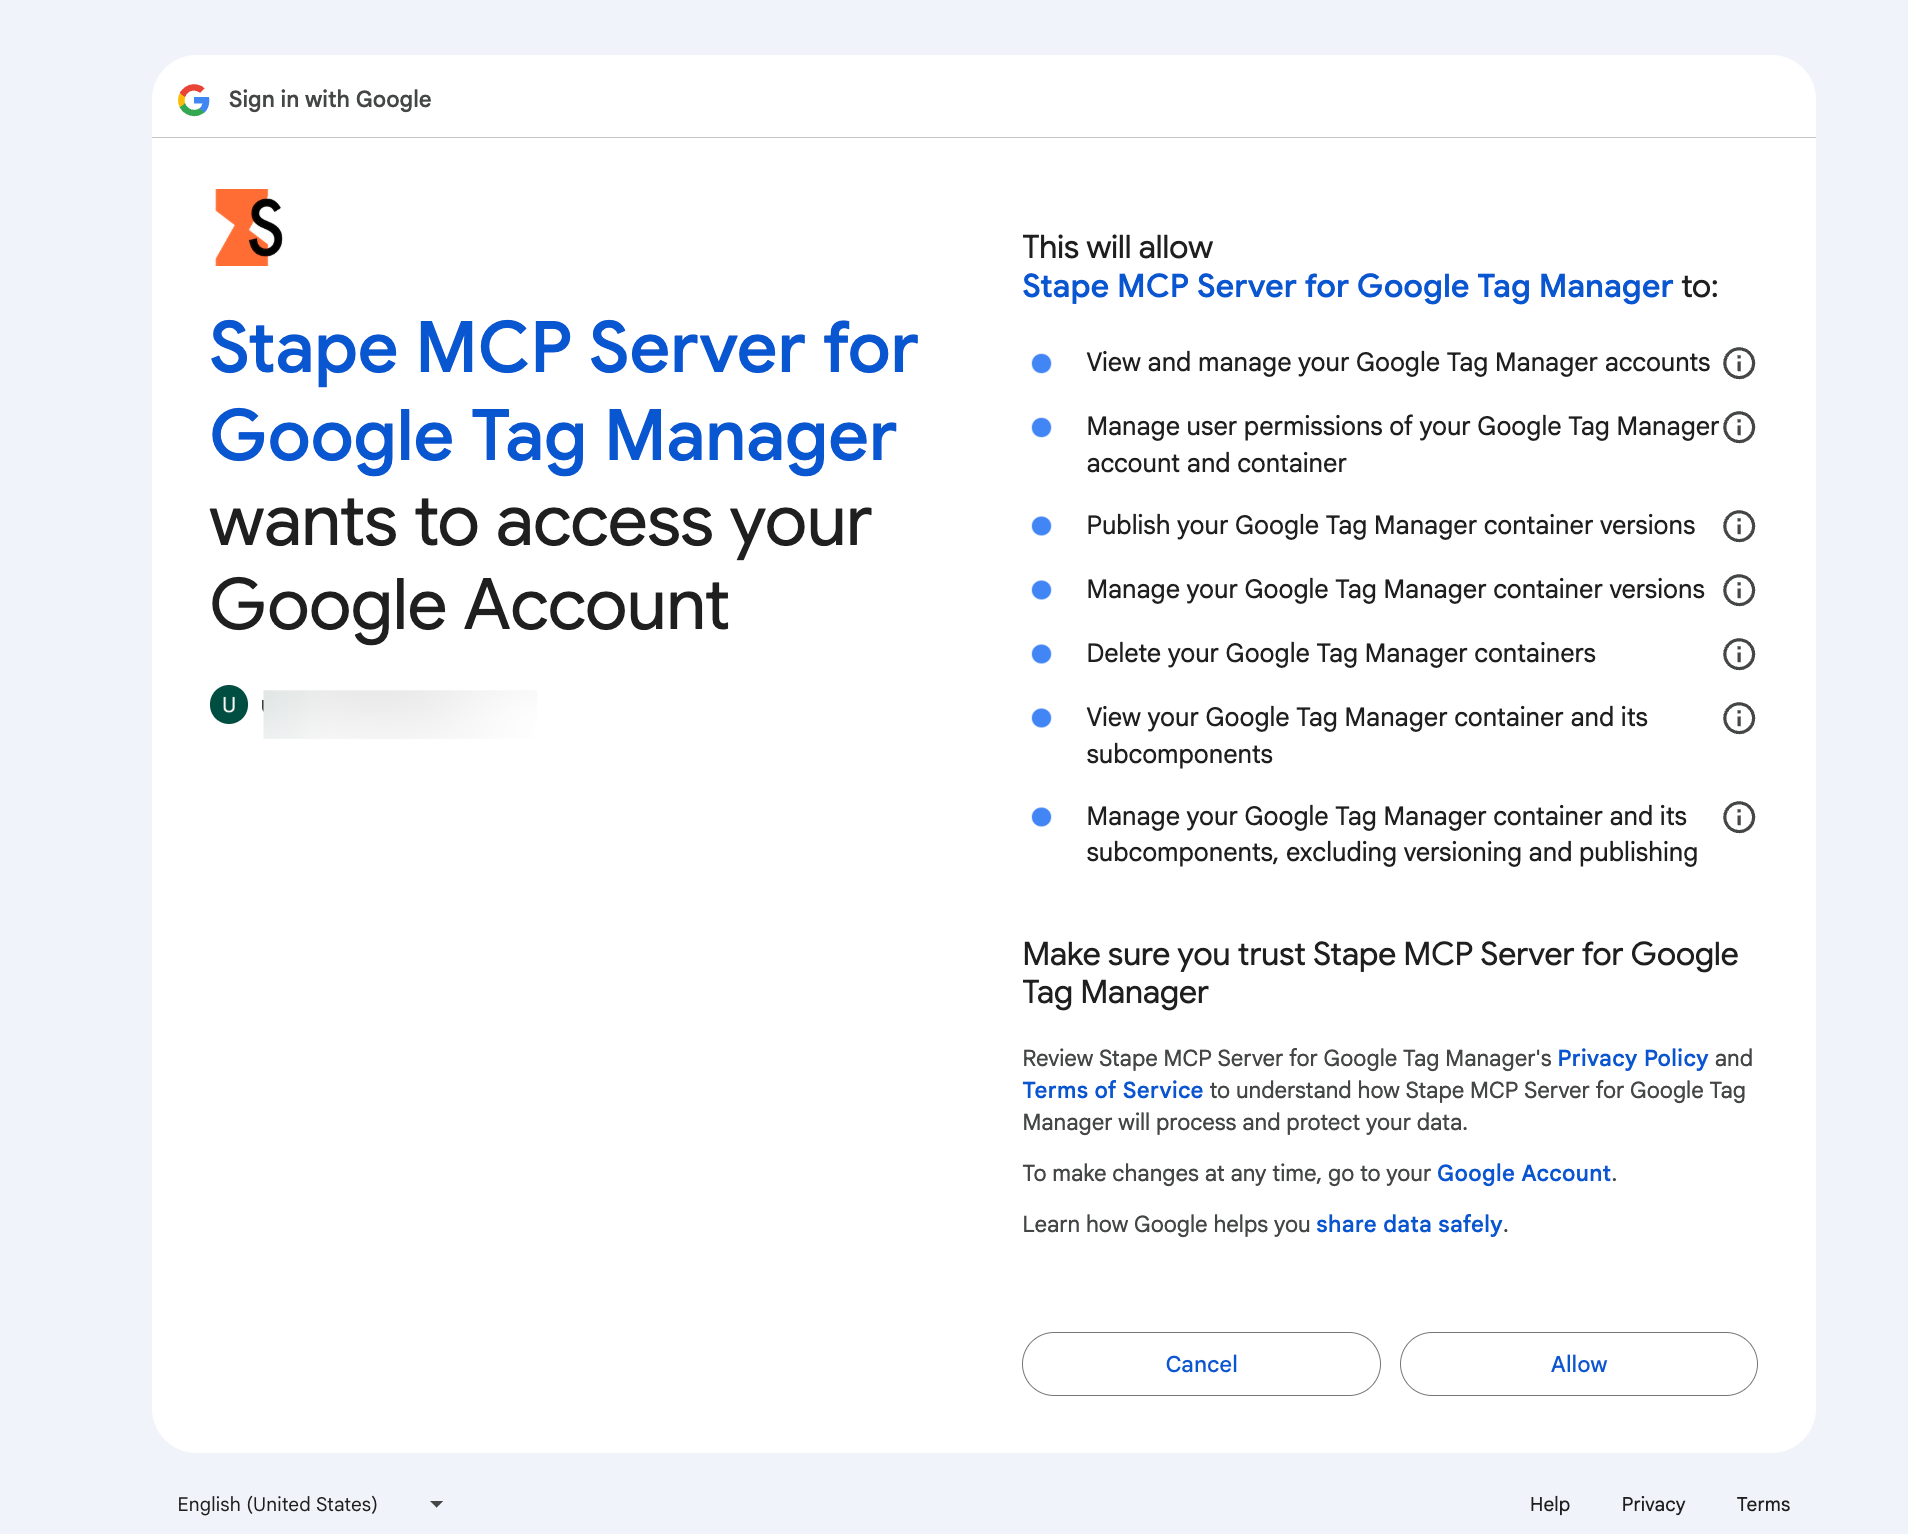Click the green U account avatar
The height and width of the screenshot is (1534, 1908).
tap(229, 705)
